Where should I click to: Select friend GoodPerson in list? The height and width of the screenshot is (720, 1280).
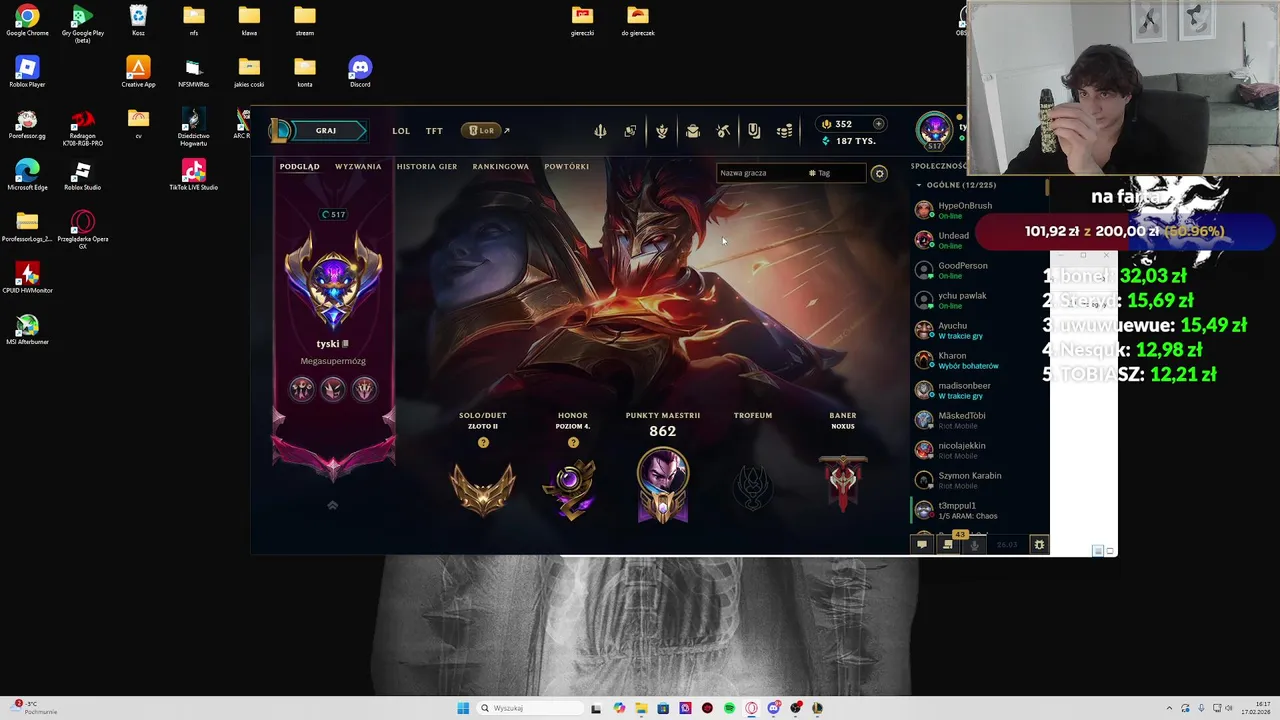pos(978,270)
